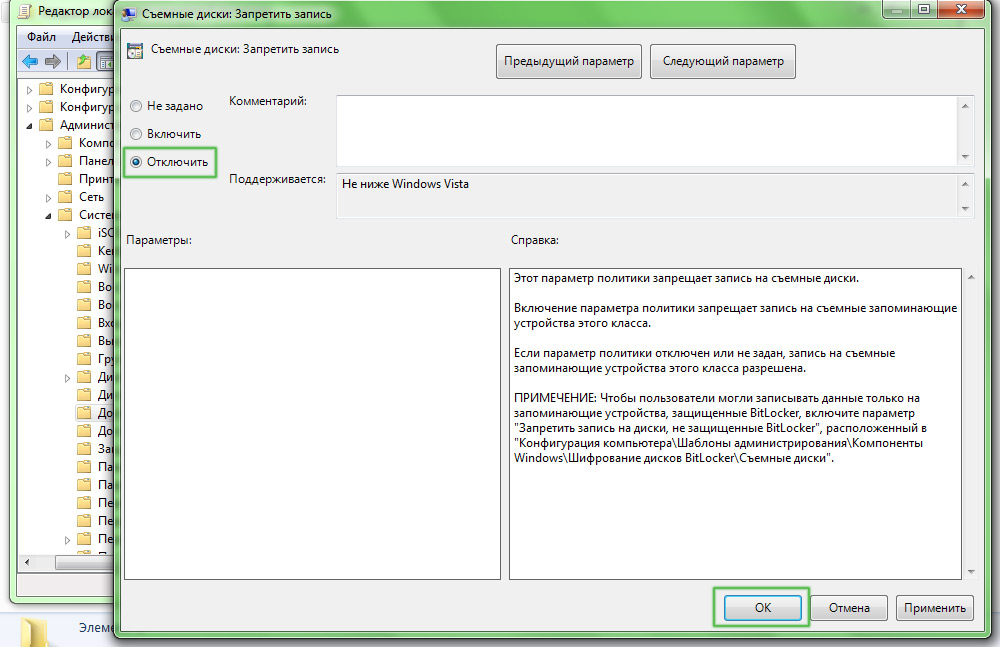Select the Не задано radio button
The height and width of the screenshot is (647, 1000).
136,106
